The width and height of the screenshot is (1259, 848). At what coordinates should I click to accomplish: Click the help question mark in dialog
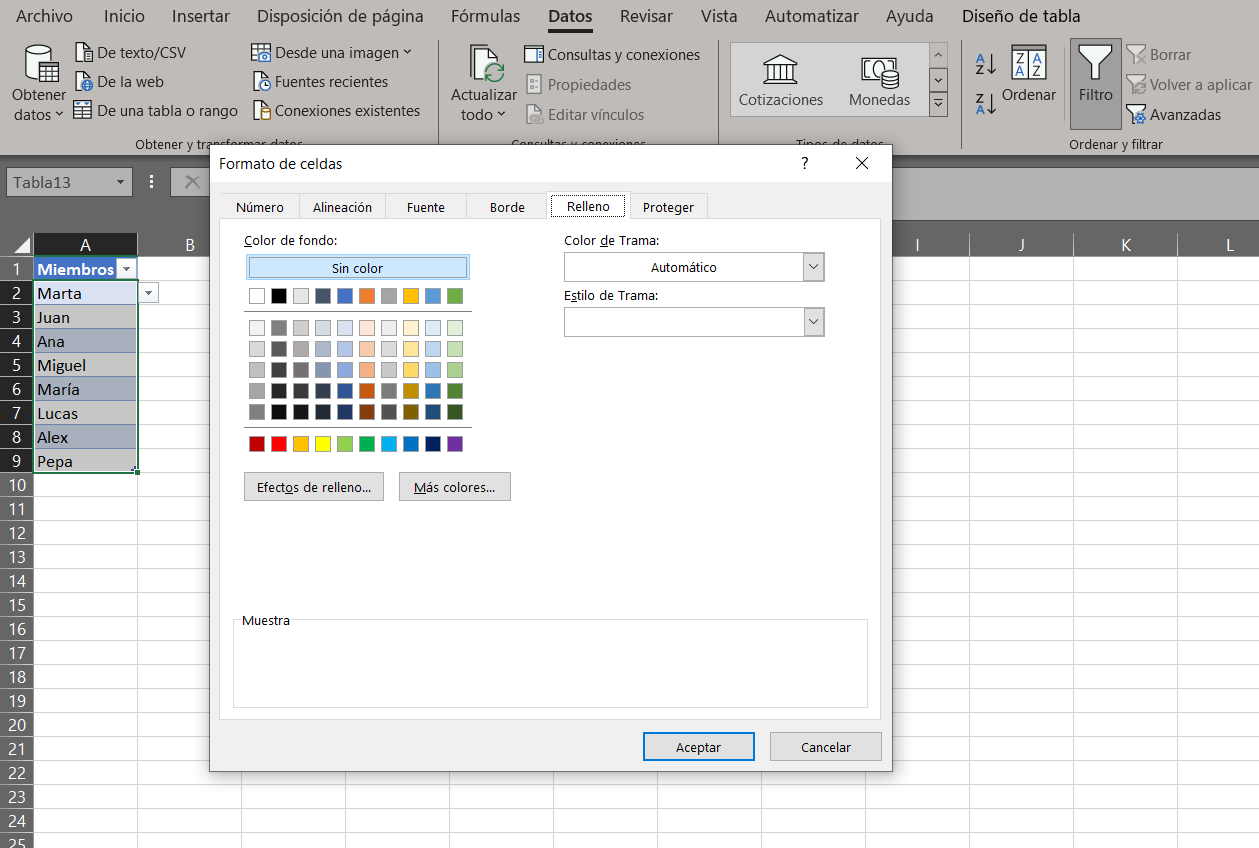point(805,163)
